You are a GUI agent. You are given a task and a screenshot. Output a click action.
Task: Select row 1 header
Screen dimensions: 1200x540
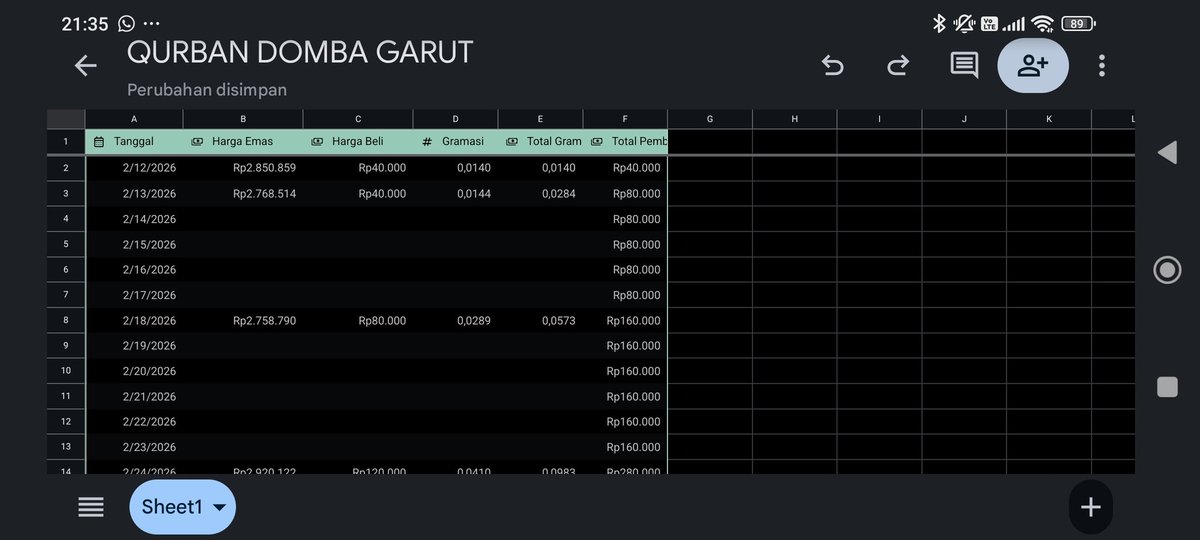(66, 142)
